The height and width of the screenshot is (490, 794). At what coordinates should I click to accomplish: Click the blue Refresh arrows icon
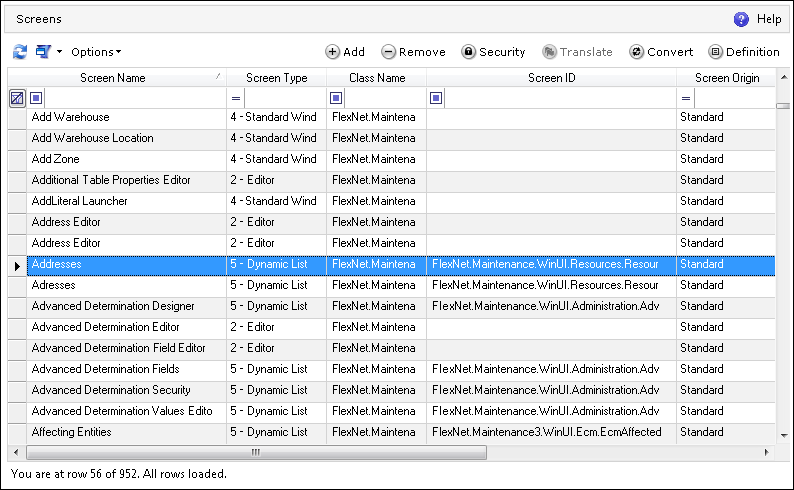tap(20, 52)
